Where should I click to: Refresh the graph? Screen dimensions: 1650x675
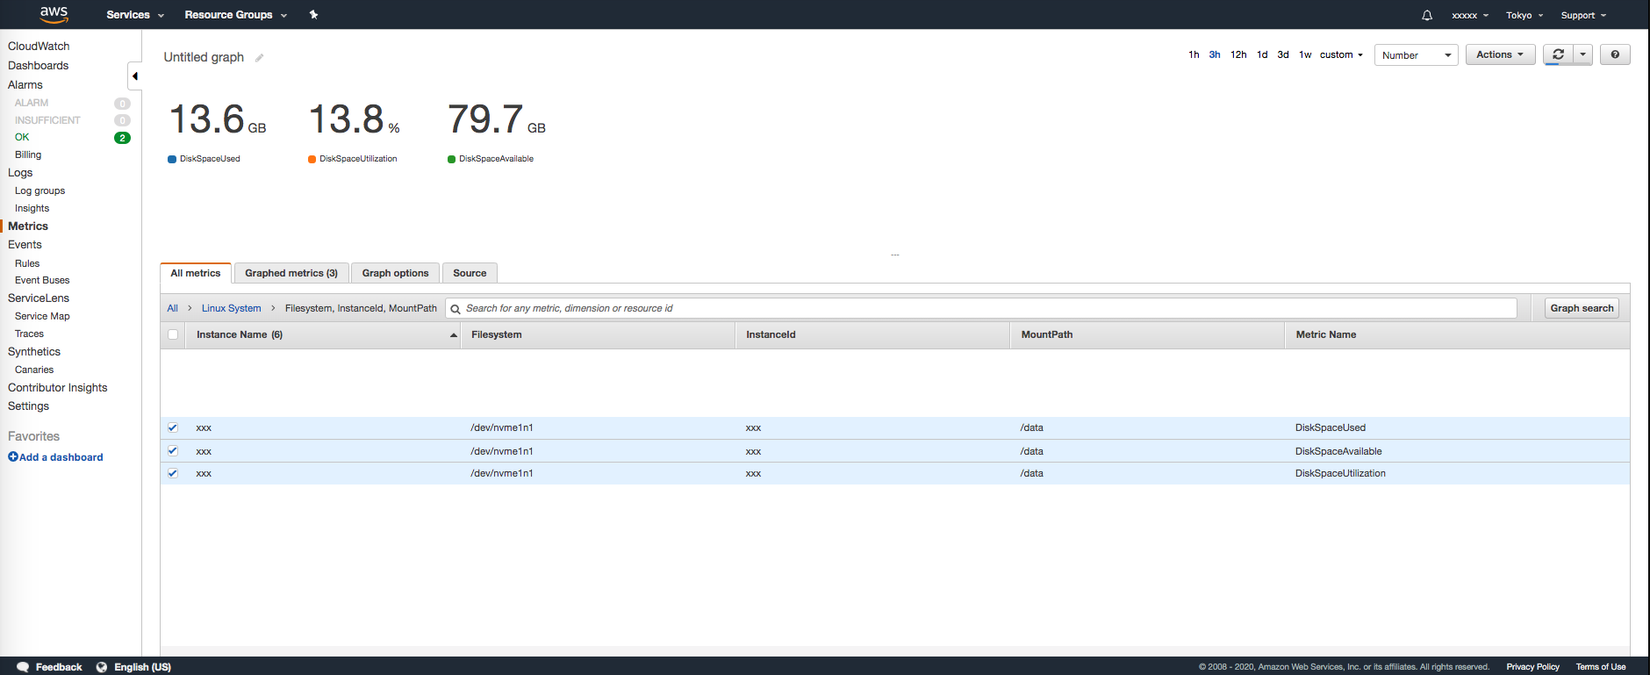1558,54
